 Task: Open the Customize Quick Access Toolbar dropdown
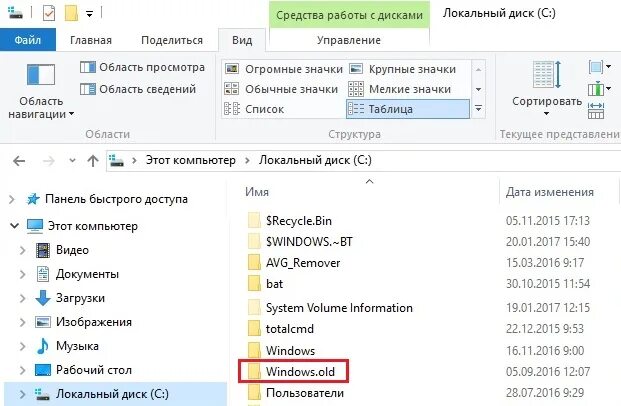tap(90, 14)
